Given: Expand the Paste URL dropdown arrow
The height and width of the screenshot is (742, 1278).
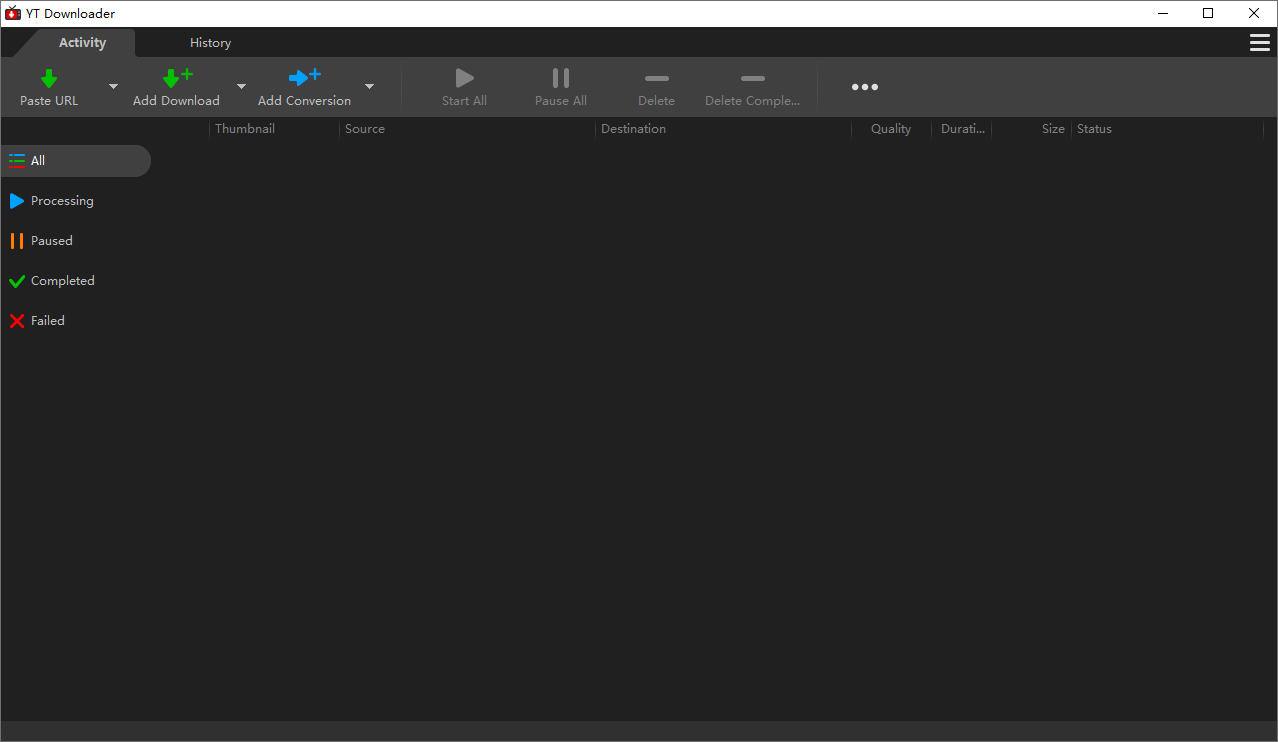Looking at the screenshot, I should (x=113, y=87).
